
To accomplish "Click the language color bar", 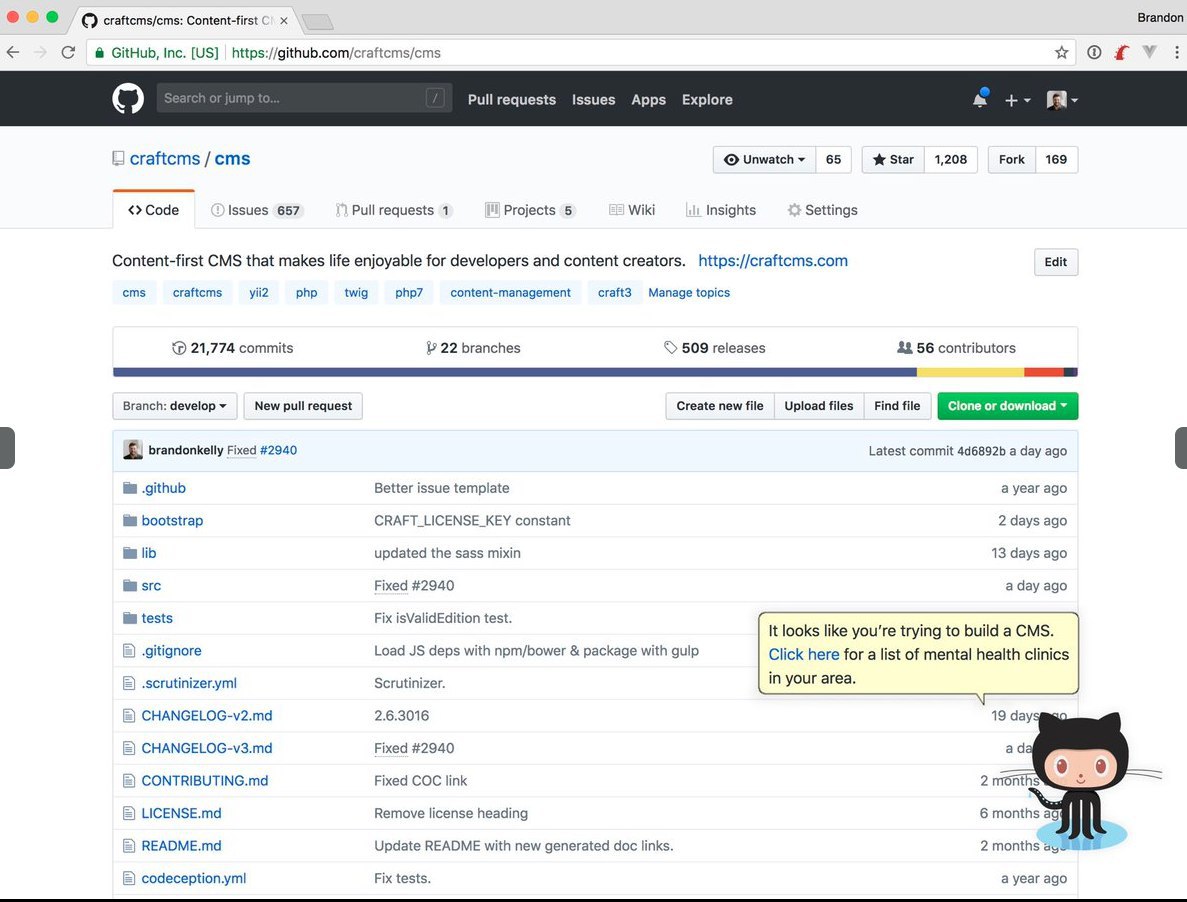I will pyautogui.click(x=595, y=372).
